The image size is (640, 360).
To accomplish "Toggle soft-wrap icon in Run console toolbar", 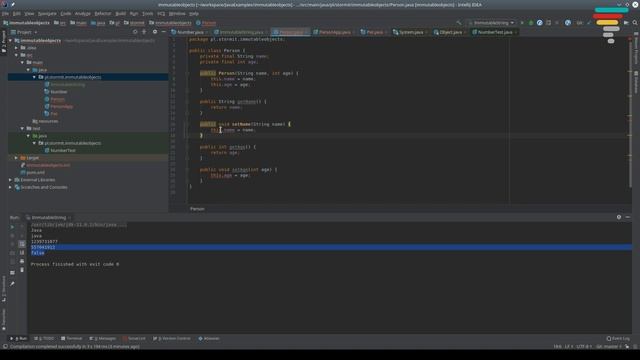I will [22, 244].
